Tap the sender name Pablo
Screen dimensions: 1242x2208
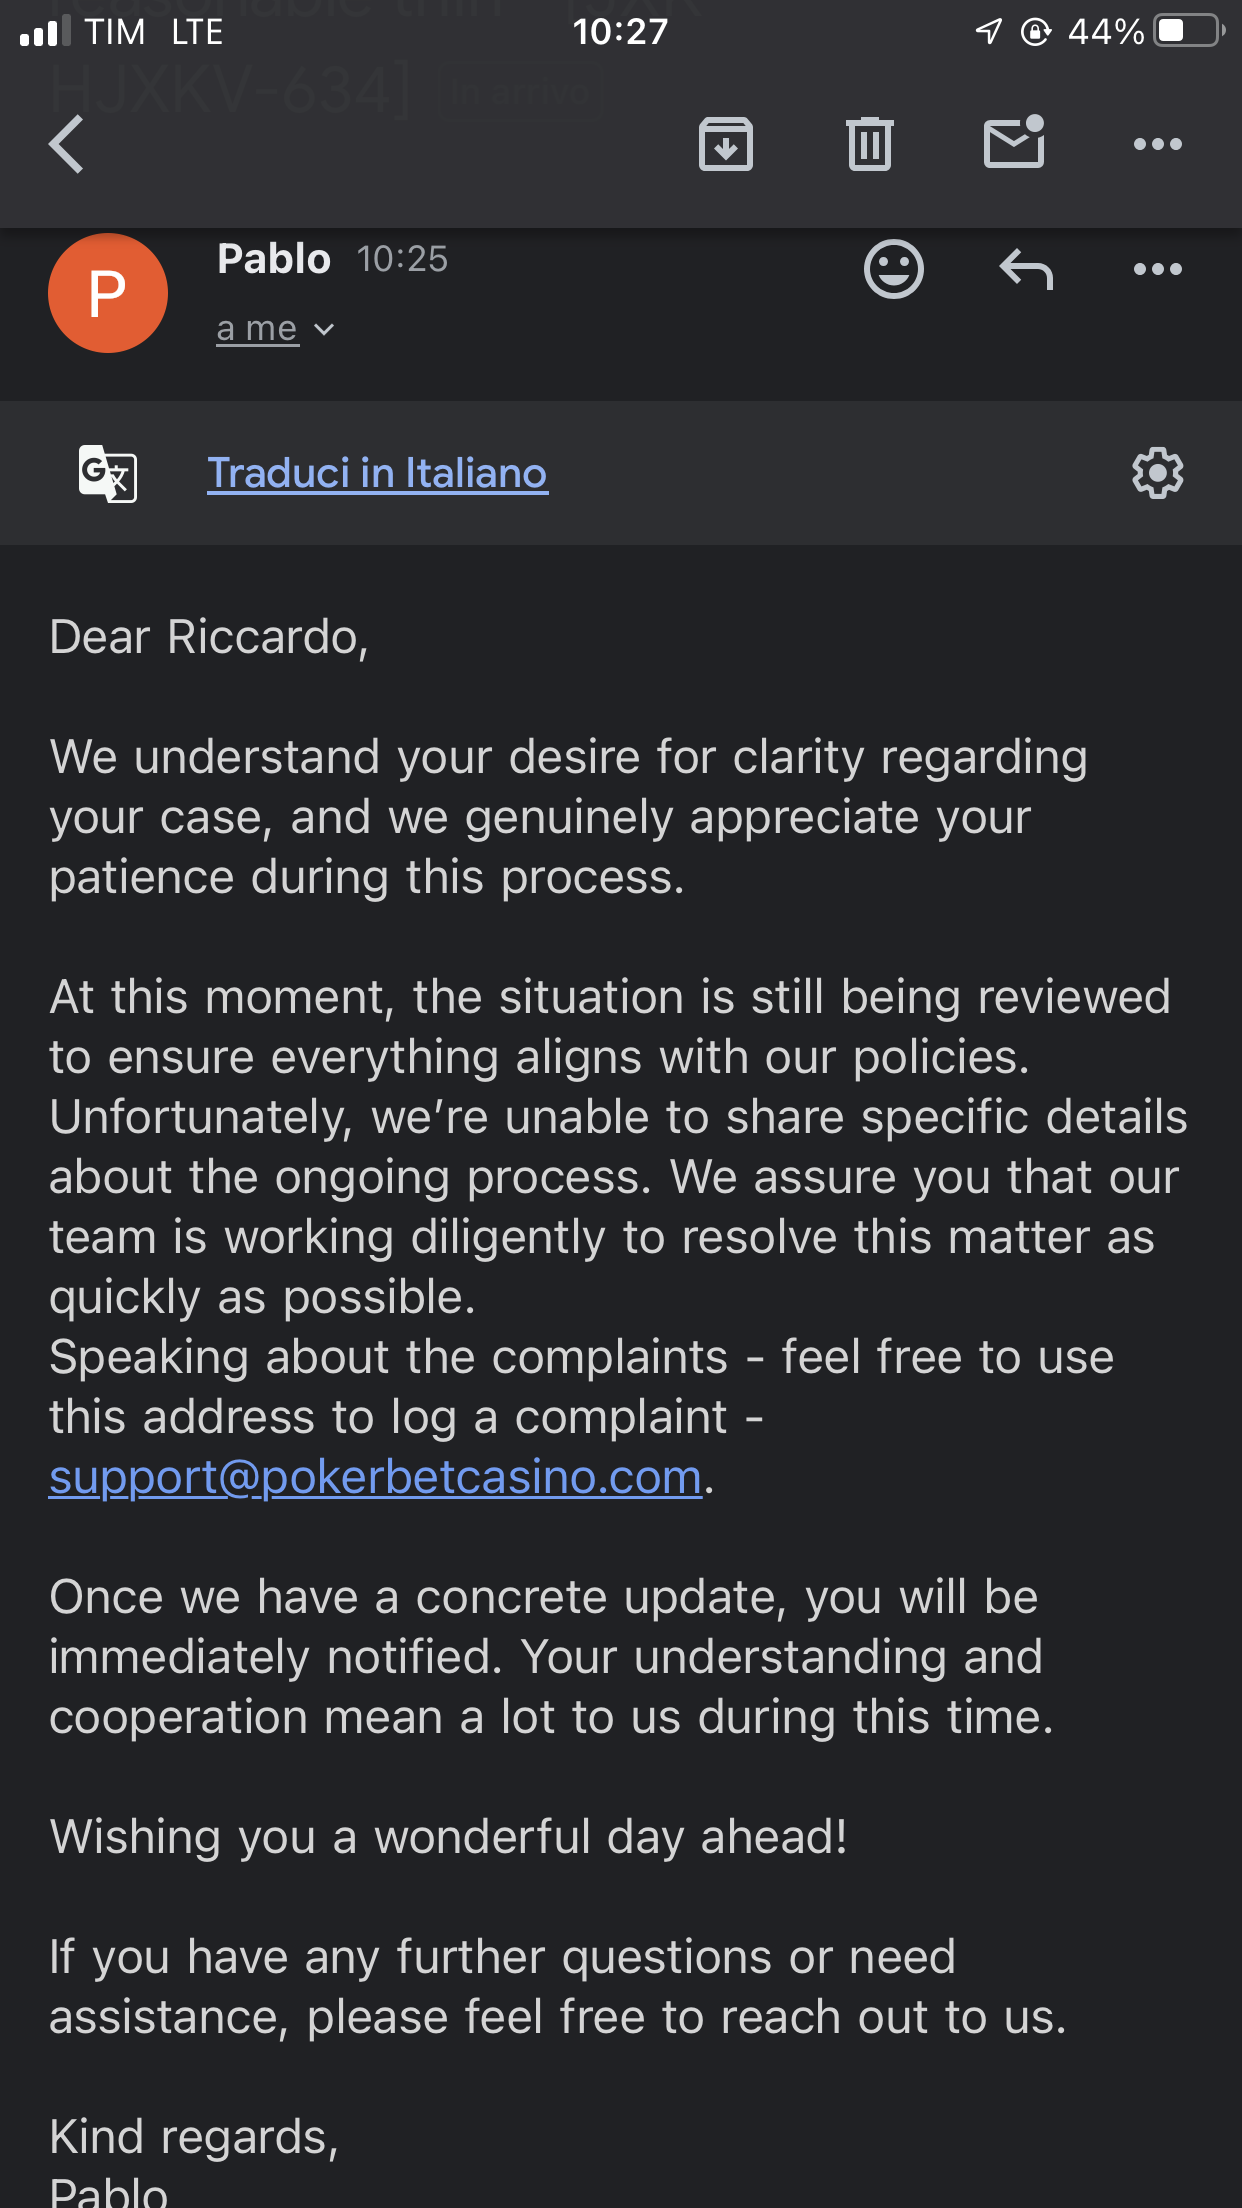(x=274, y=259)
